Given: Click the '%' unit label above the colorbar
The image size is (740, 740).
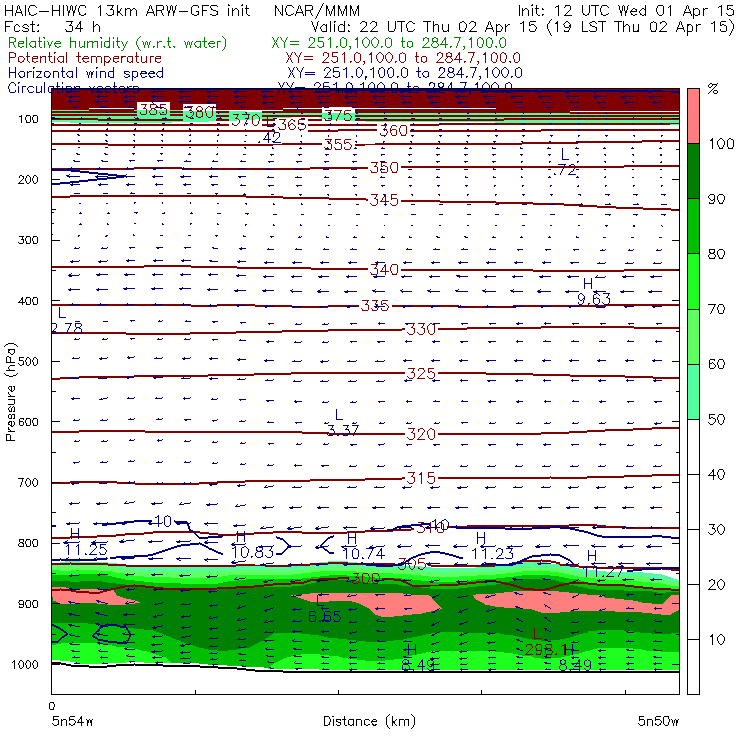Looking at the screenshot, I should coord(713,89).
